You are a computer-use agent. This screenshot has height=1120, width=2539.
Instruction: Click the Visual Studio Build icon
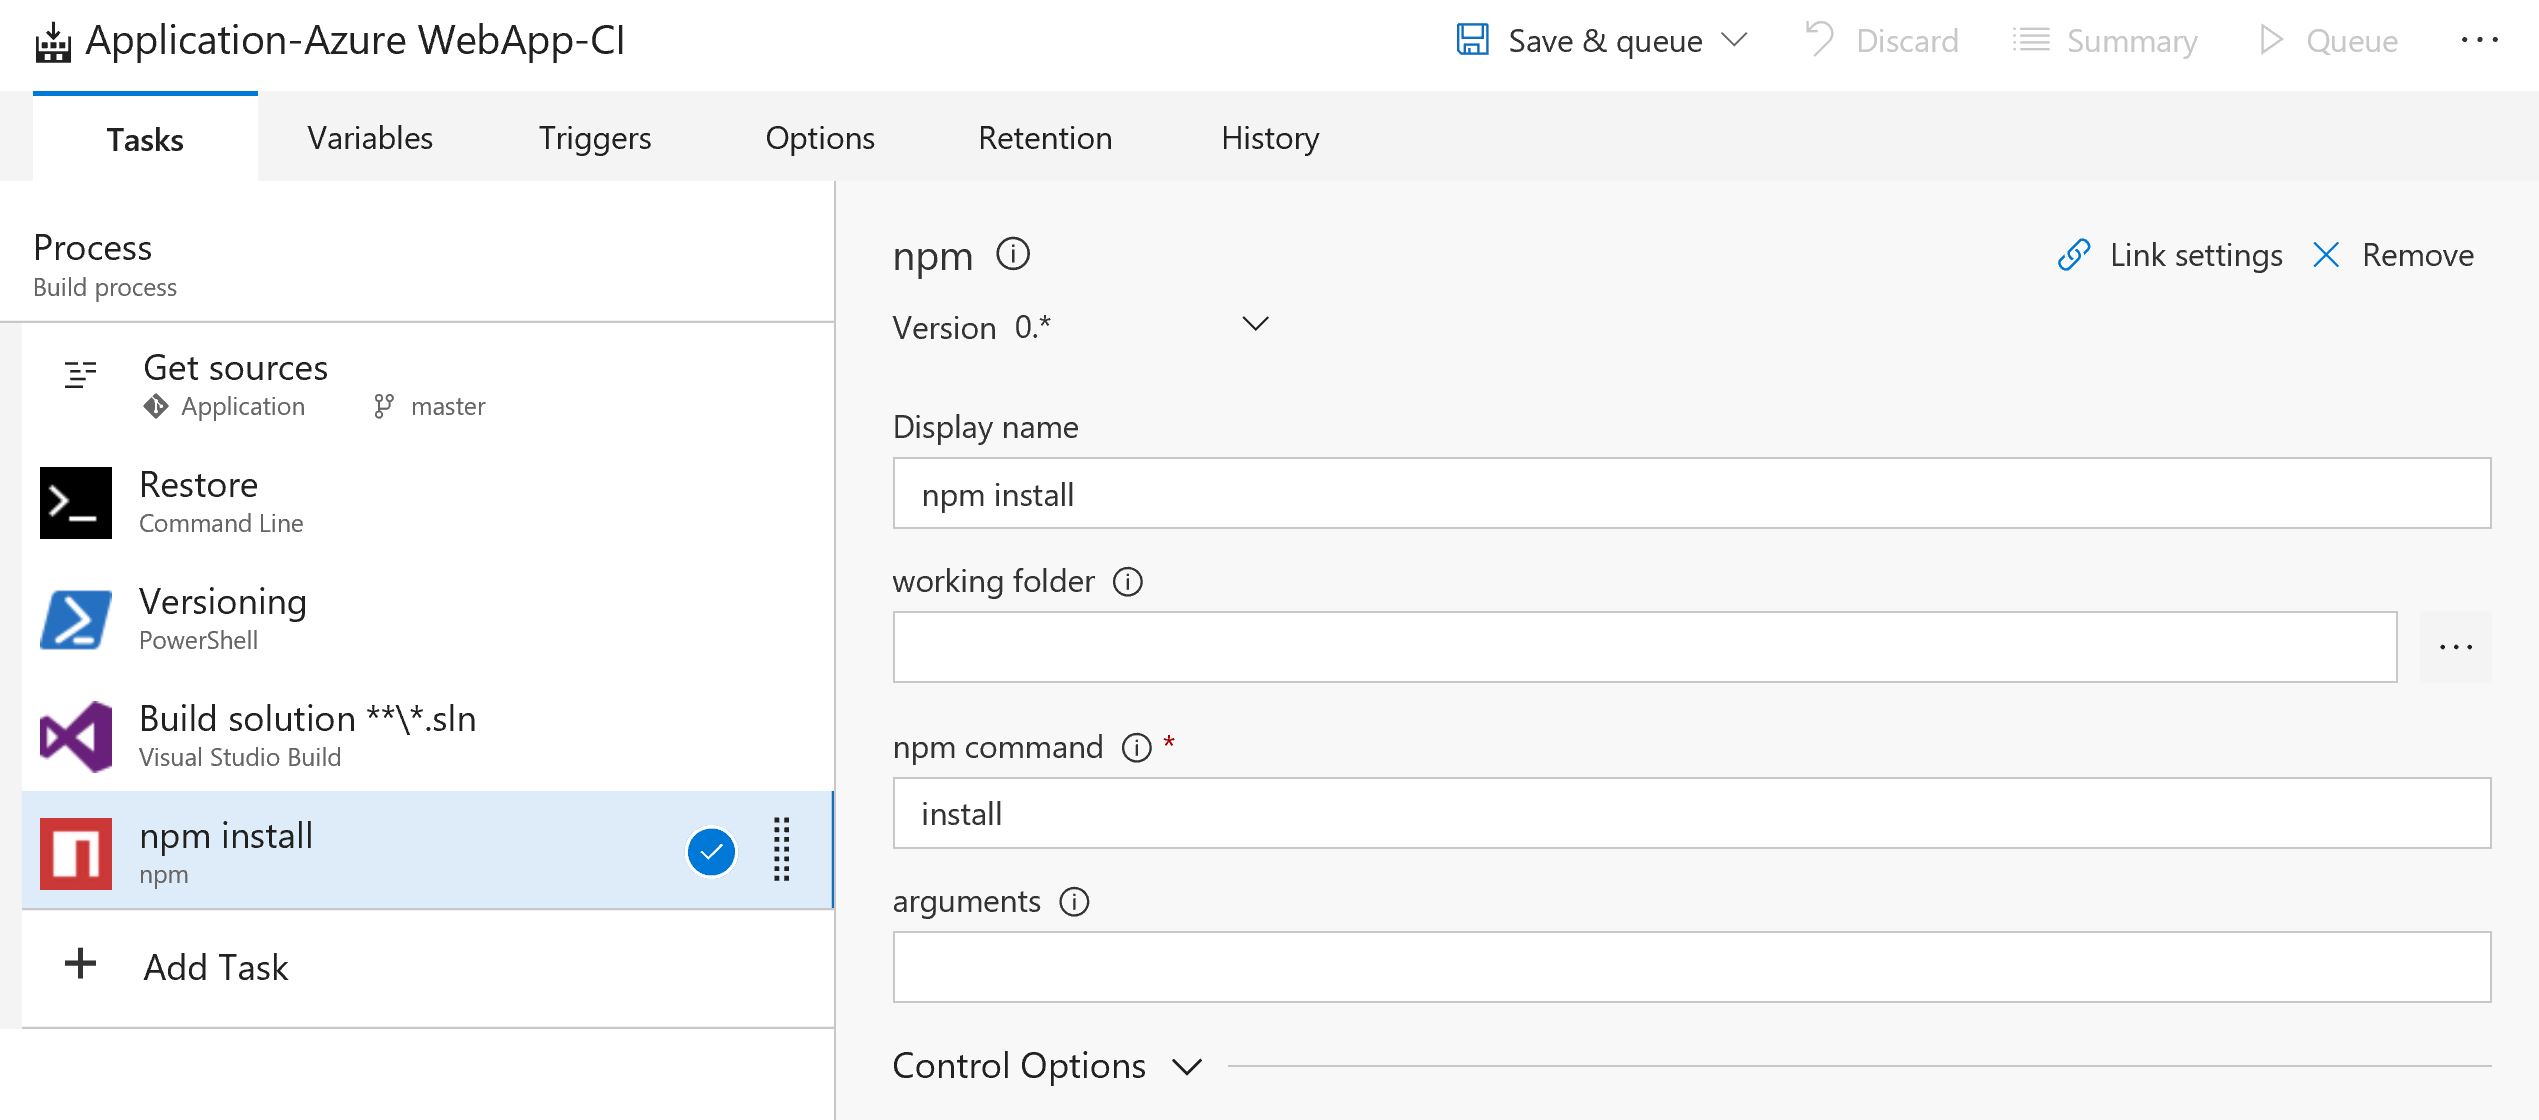(76, 736)
